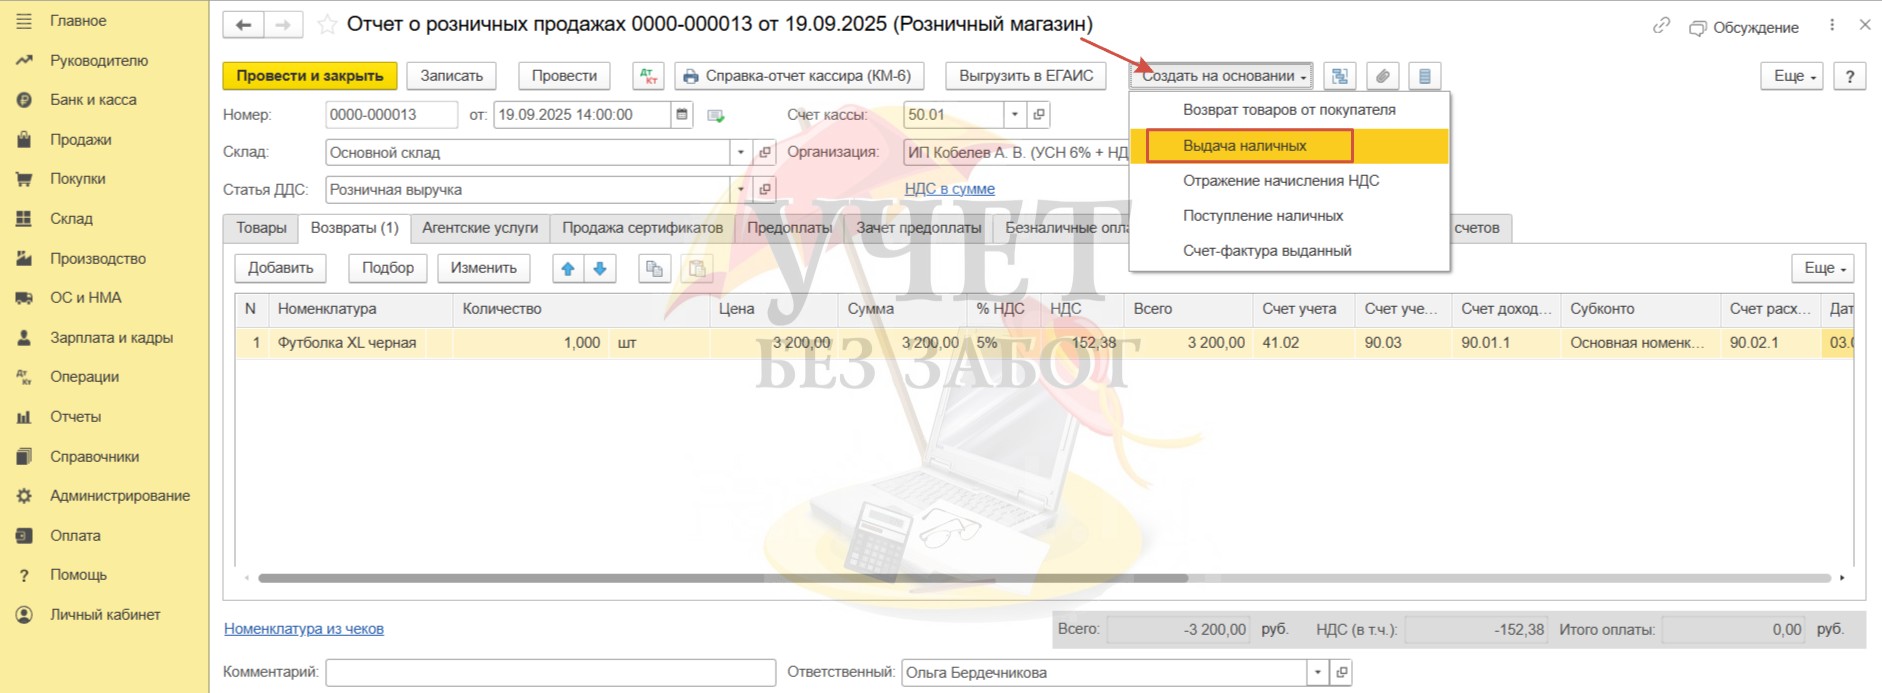Expand the Создать на основании dropdown

coord(1222,76)
